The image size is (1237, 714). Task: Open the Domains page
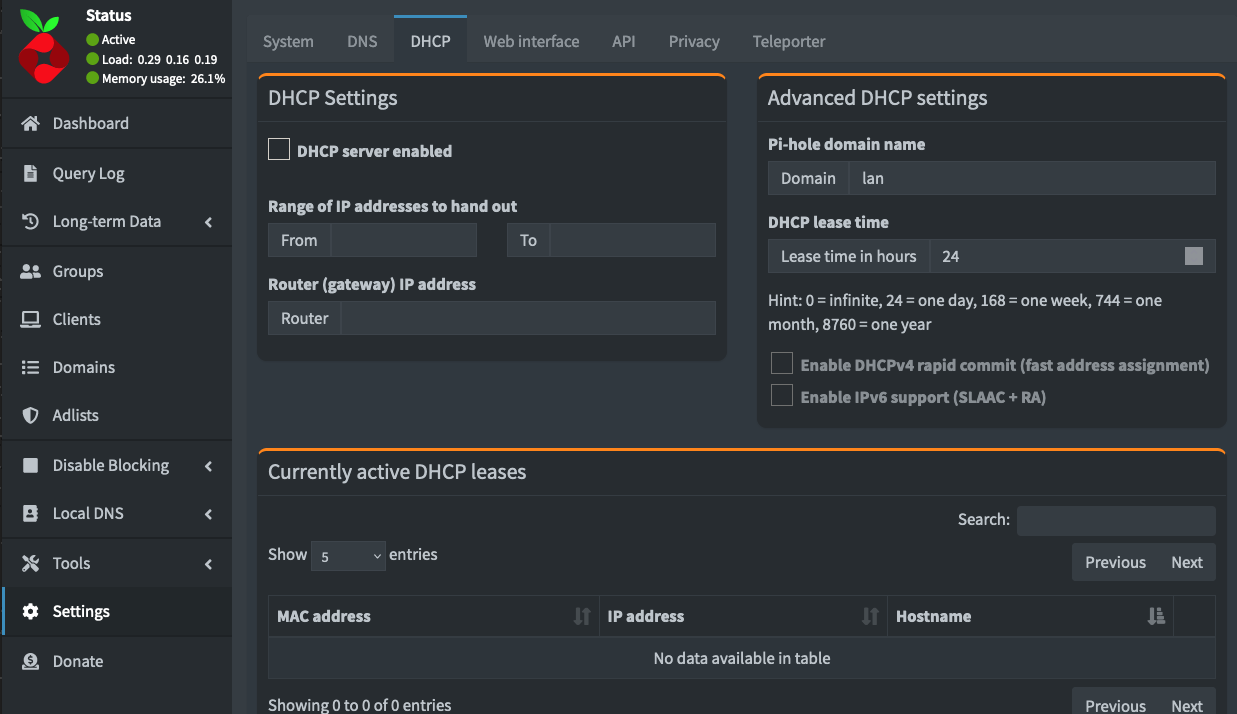[82, 367]
